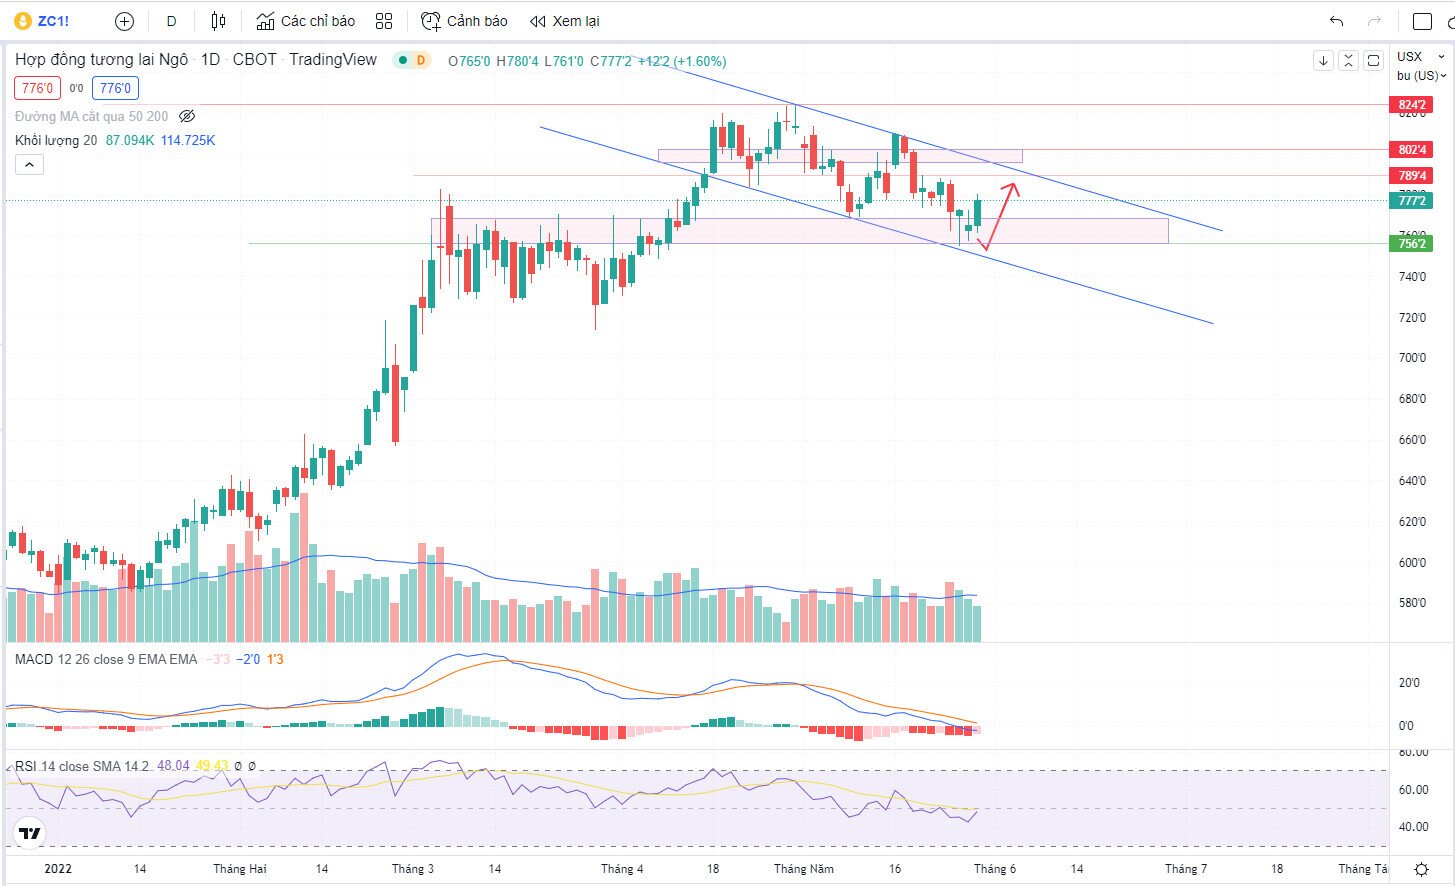
Task: Click the down-arrow pane button
Action: click(x=1323, y=61)
